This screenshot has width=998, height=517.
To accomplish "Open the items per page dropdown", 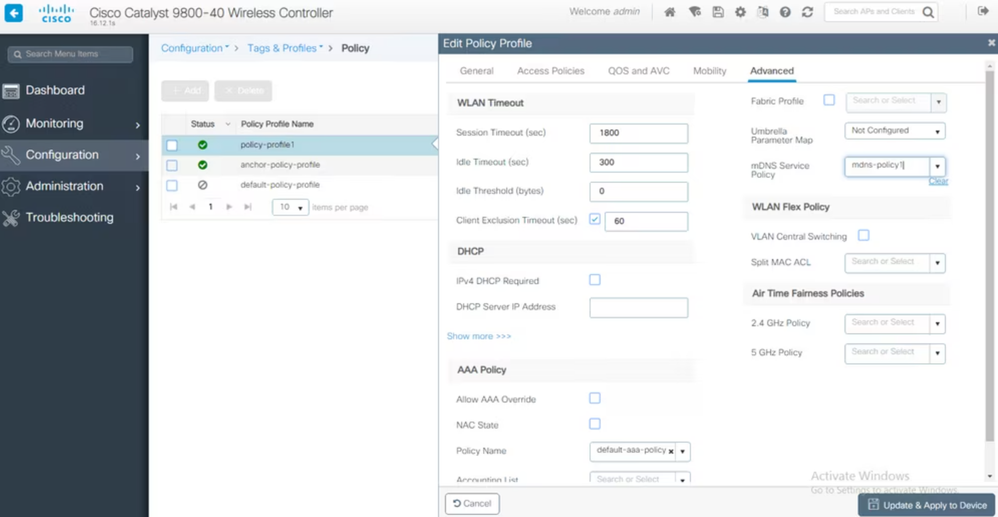I will pyautogui.click(x=290, y=208).
